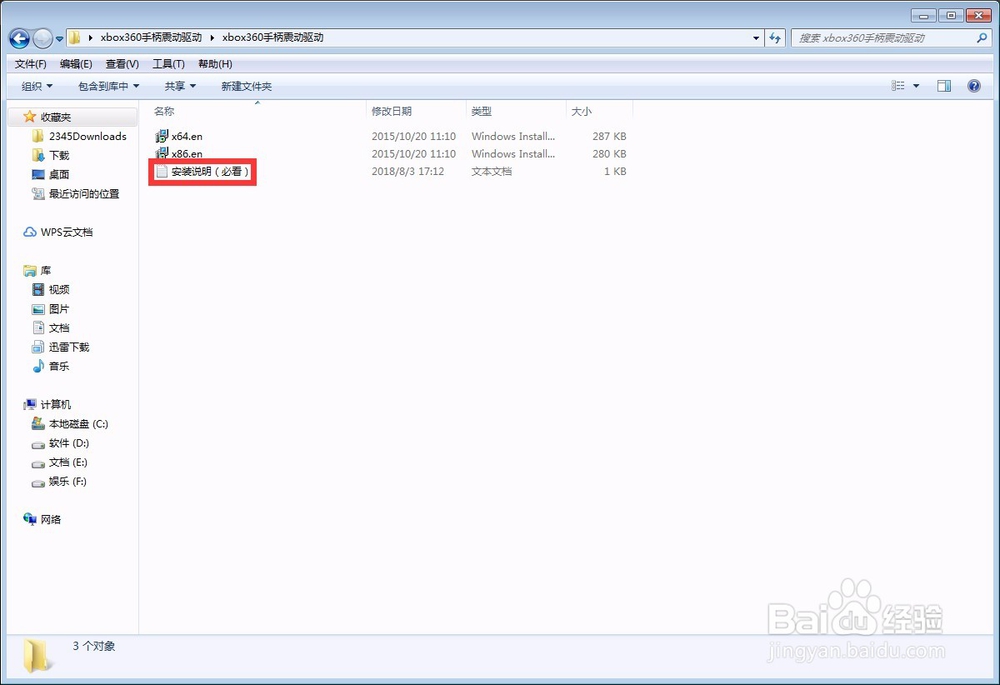Click the change view icon
The image size is (1000, 685).
pyautogui.click(x=898, y=85)
